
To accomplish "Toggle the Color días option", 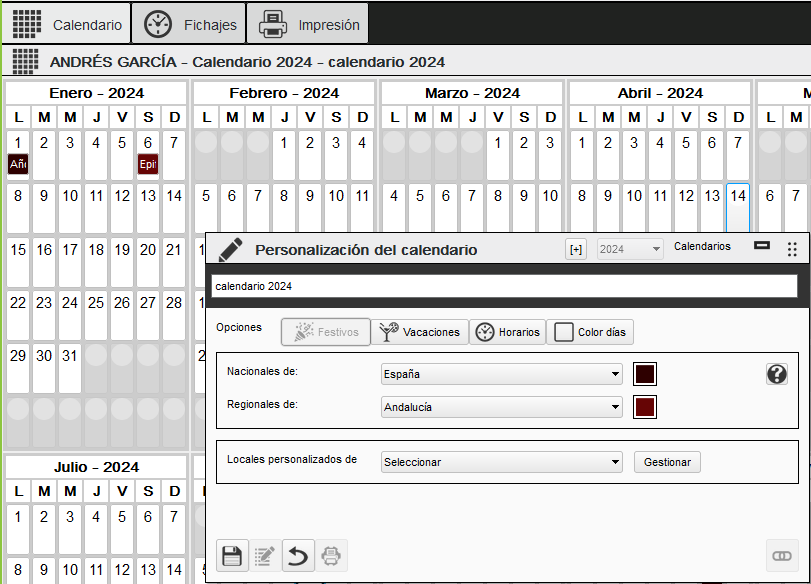I will 590,332.
